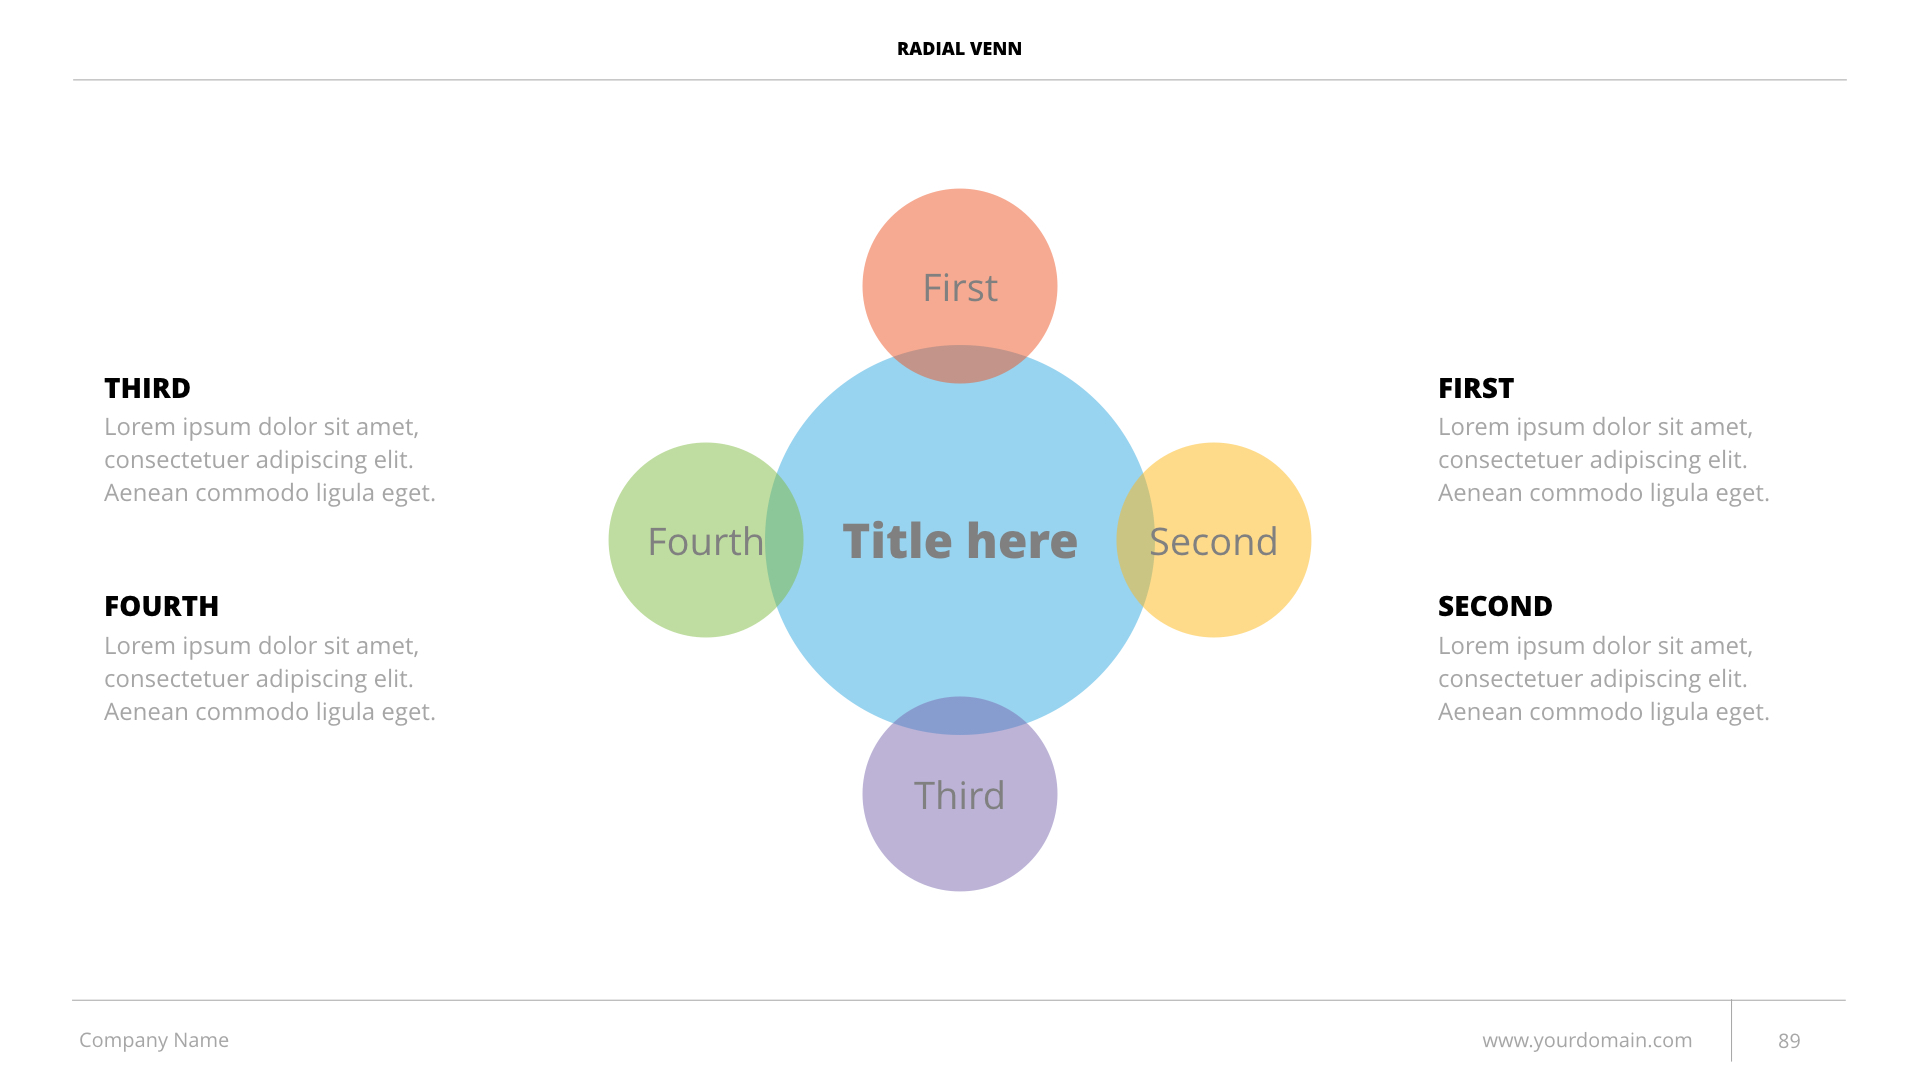
Task: Select the paragraph below the SECOND heading
Action: (x=1603, y=679)
